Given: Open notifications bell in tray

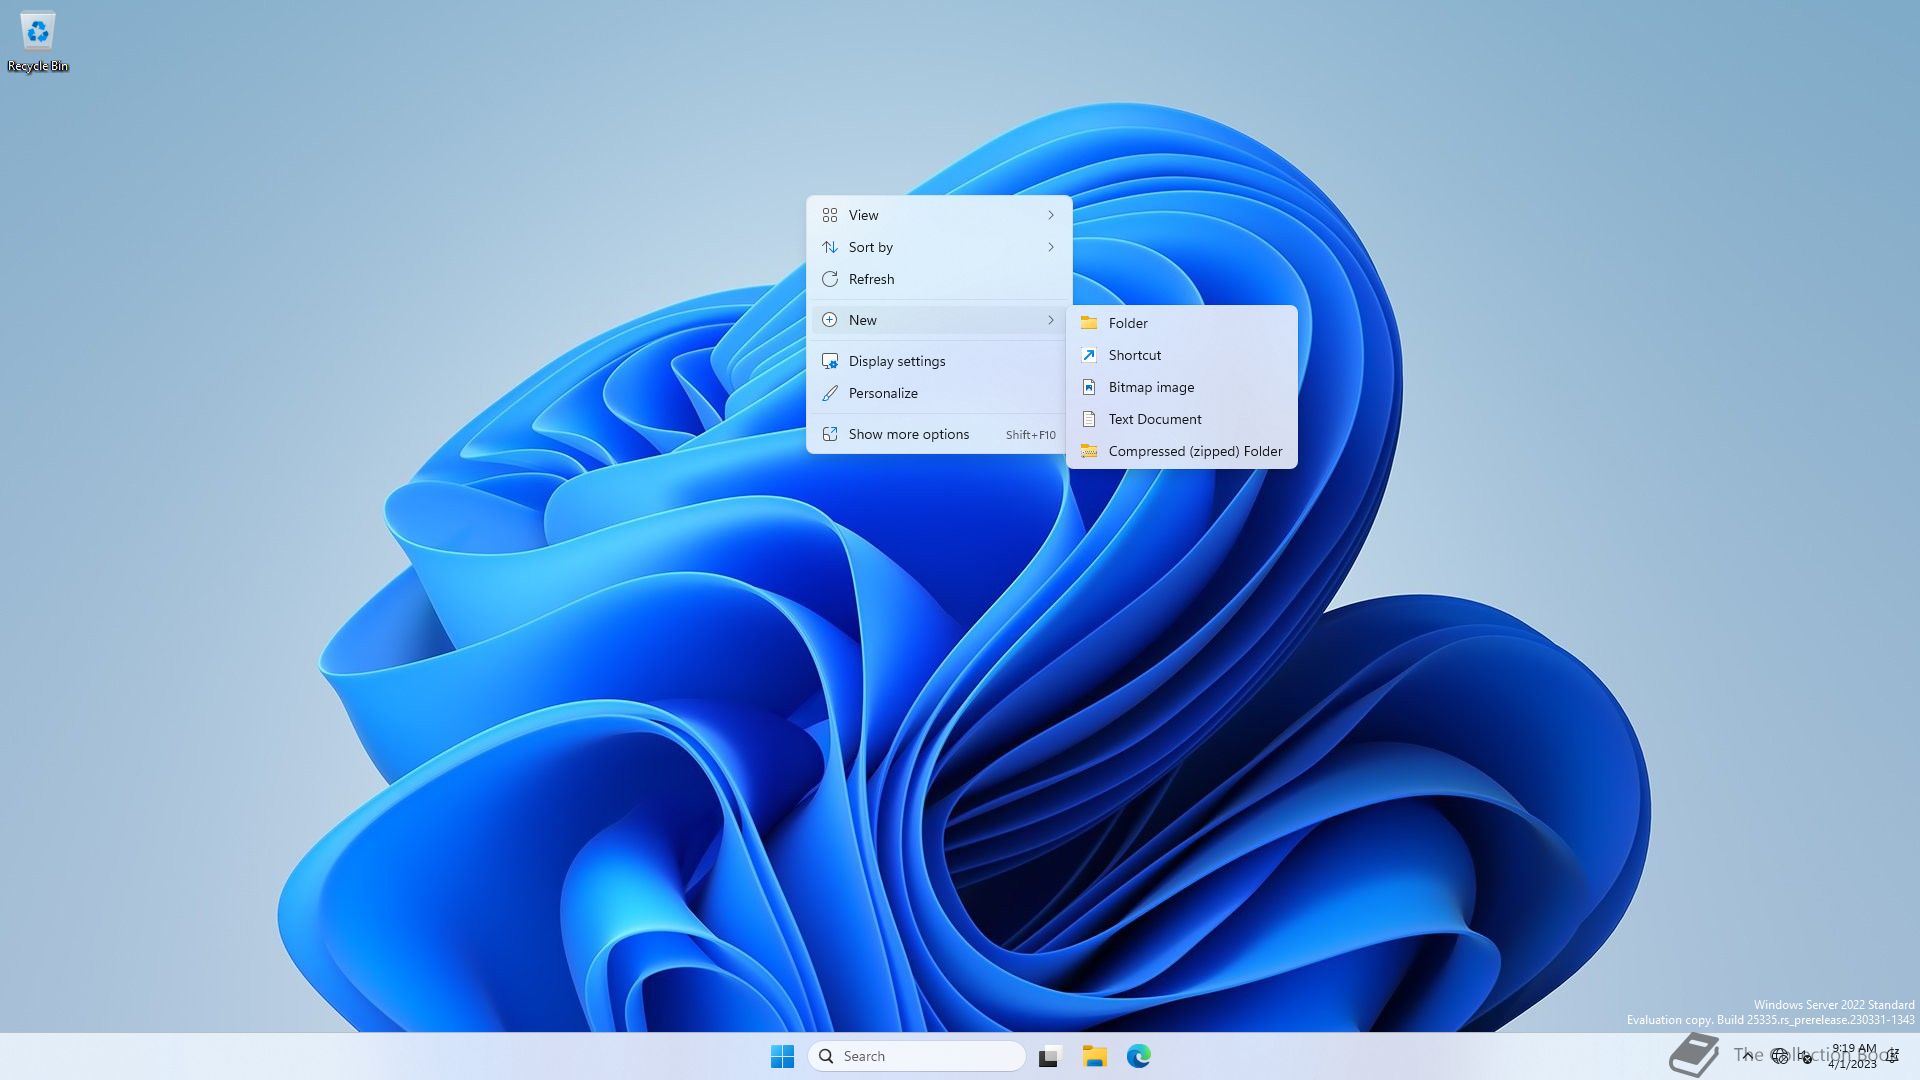Looking at the screenshot, I should click(x=1893, y=1056).
